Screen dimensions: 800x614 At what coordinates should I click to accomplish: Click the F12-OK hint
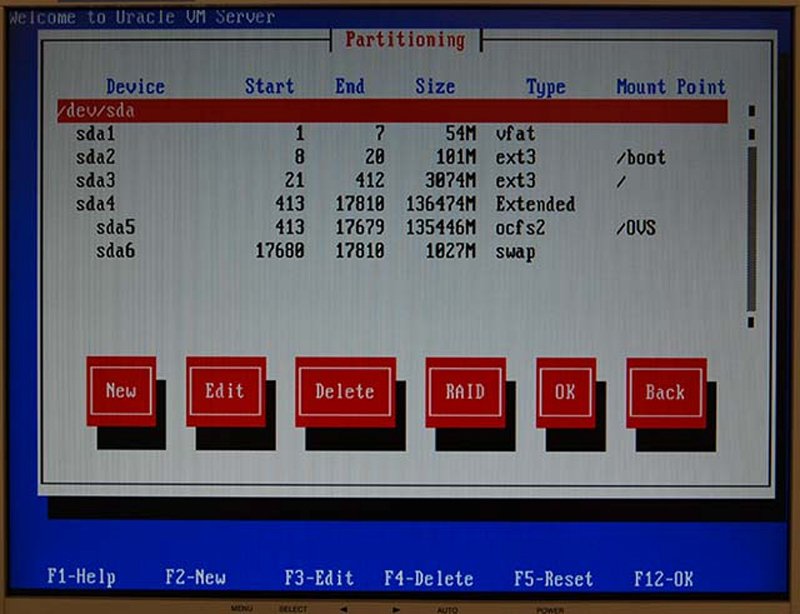[x=663, y=579]
